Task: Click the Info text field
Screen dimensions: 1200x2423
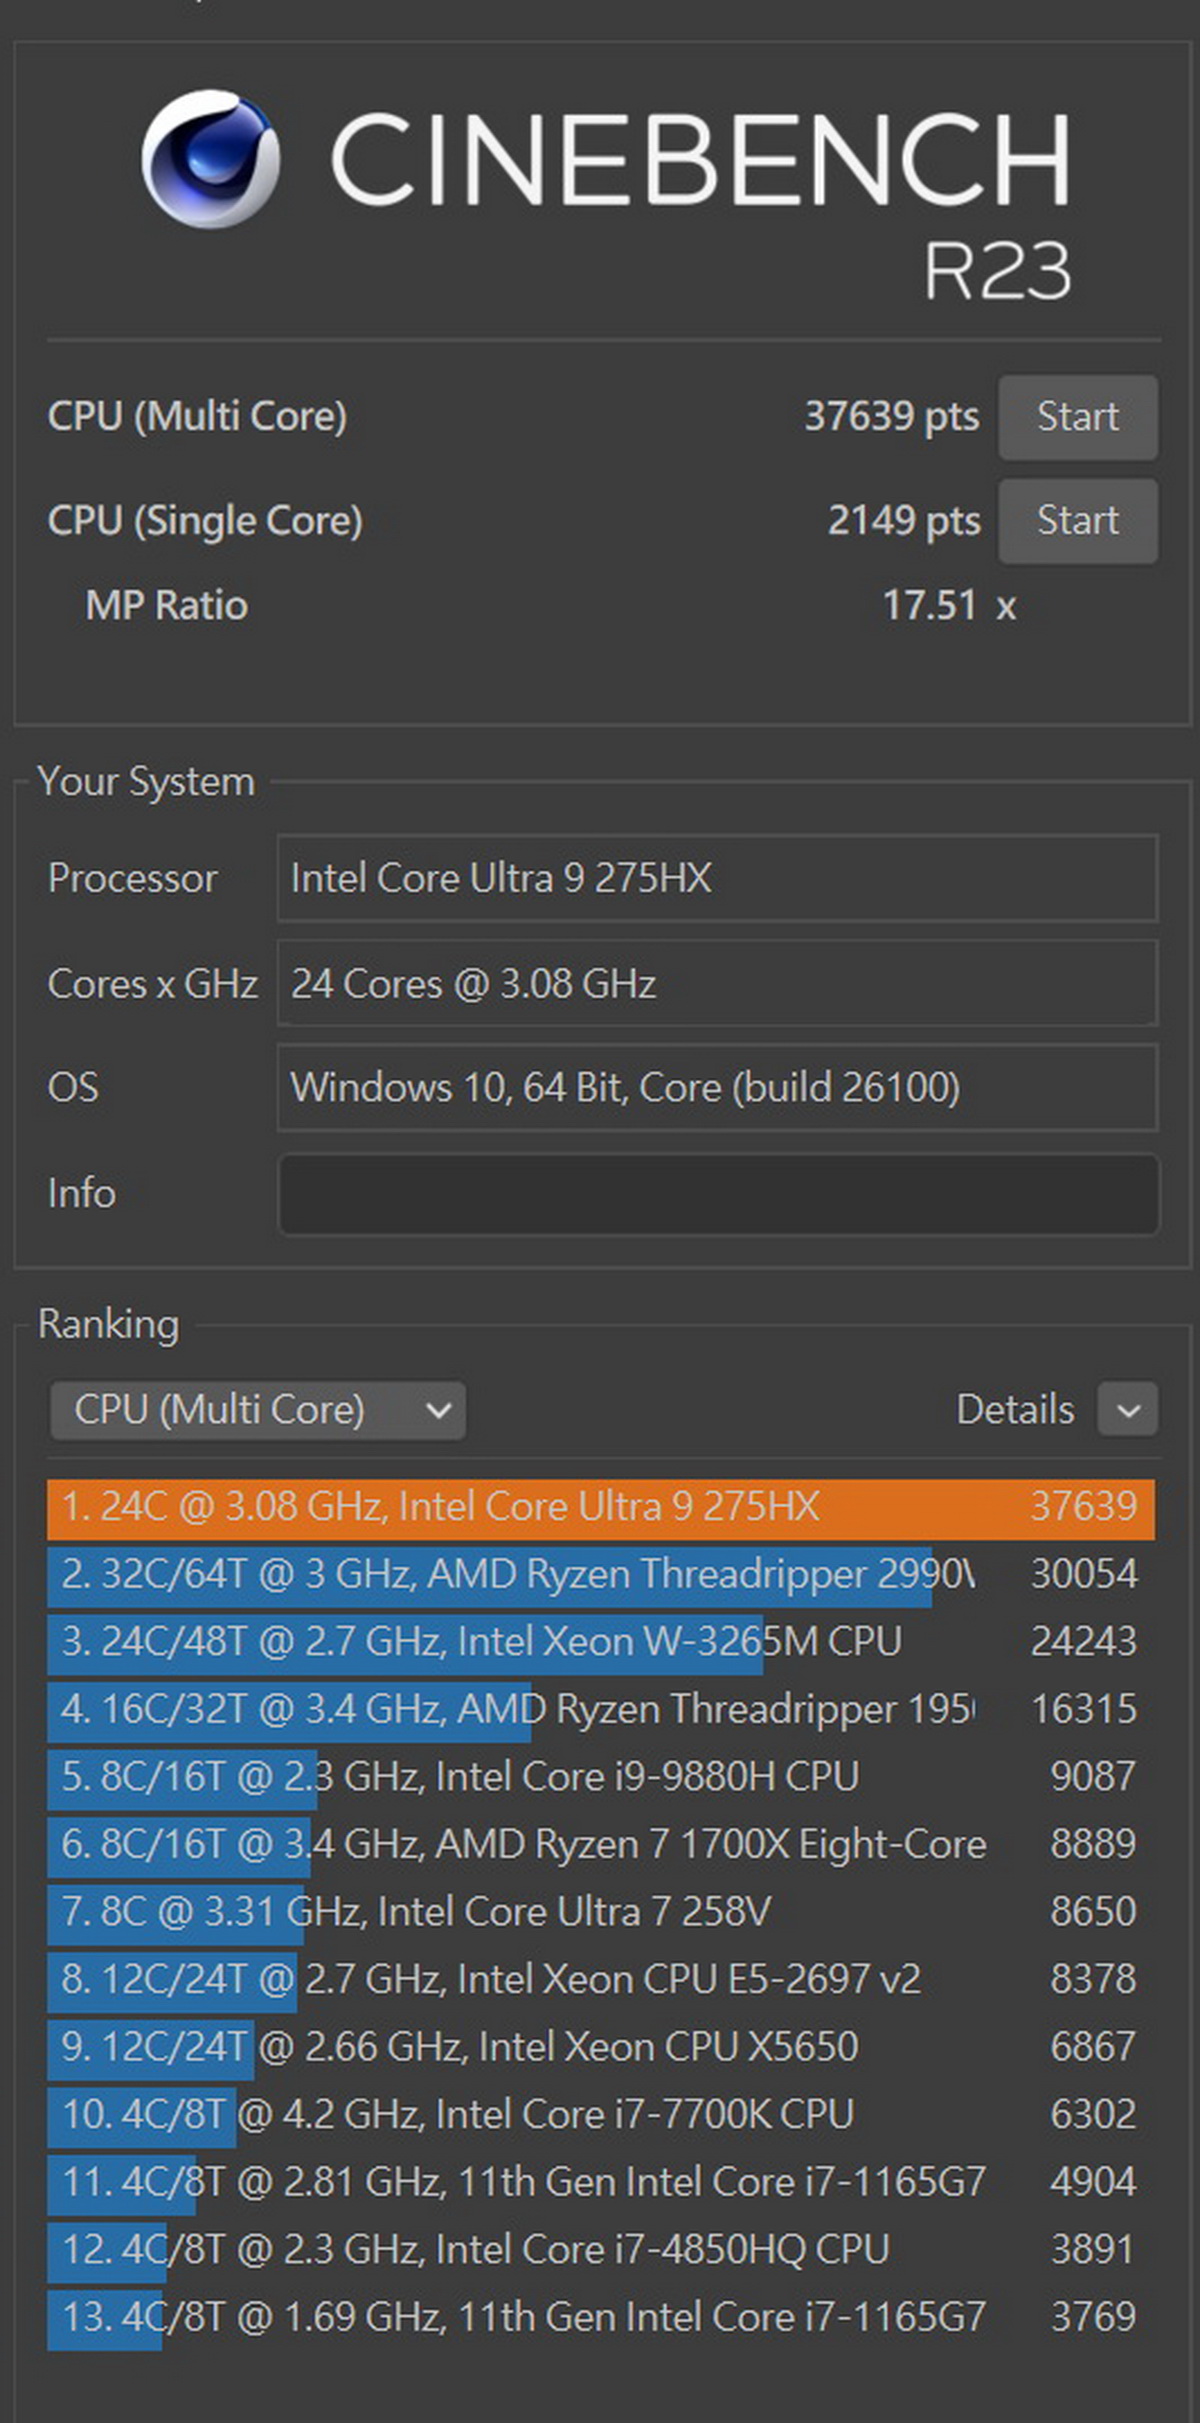Action: point(718,1194)
